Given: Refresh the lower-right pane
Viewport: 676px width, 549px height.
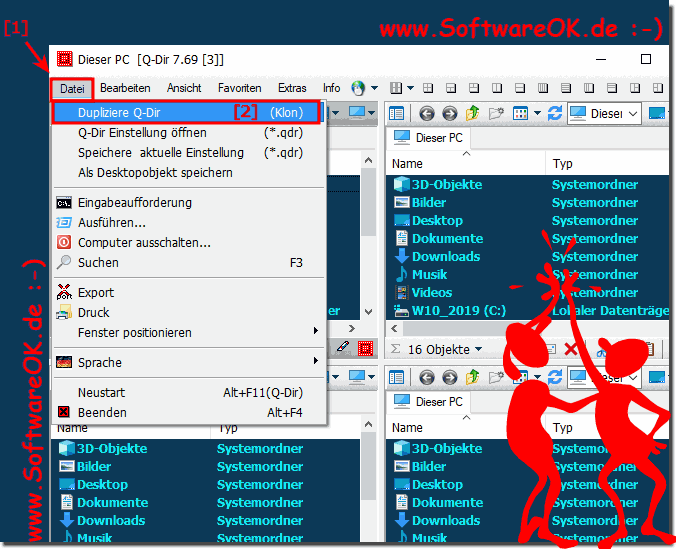Looking at the screenshot, I should [555, 377].
